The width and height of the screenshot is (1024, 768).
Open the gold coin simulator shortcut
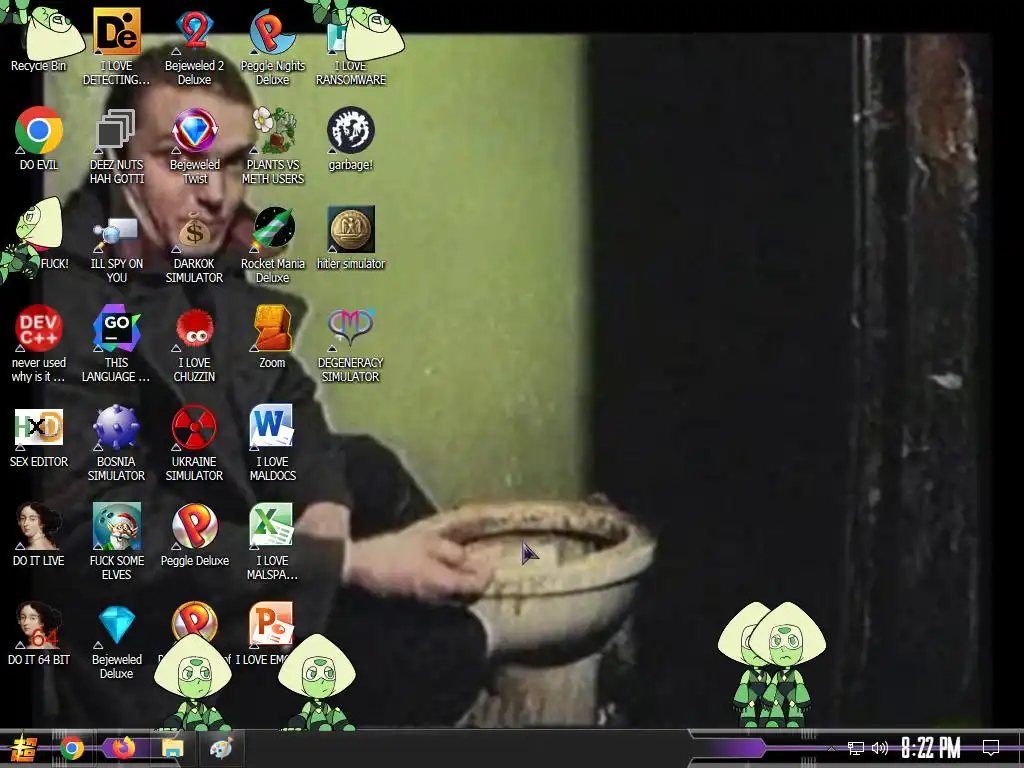click(351, 238)
